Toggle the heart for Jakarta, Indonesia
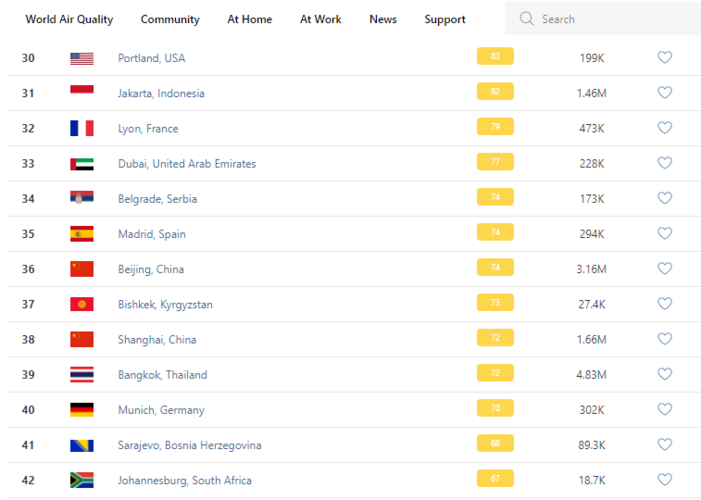 (x=664, y=93)
